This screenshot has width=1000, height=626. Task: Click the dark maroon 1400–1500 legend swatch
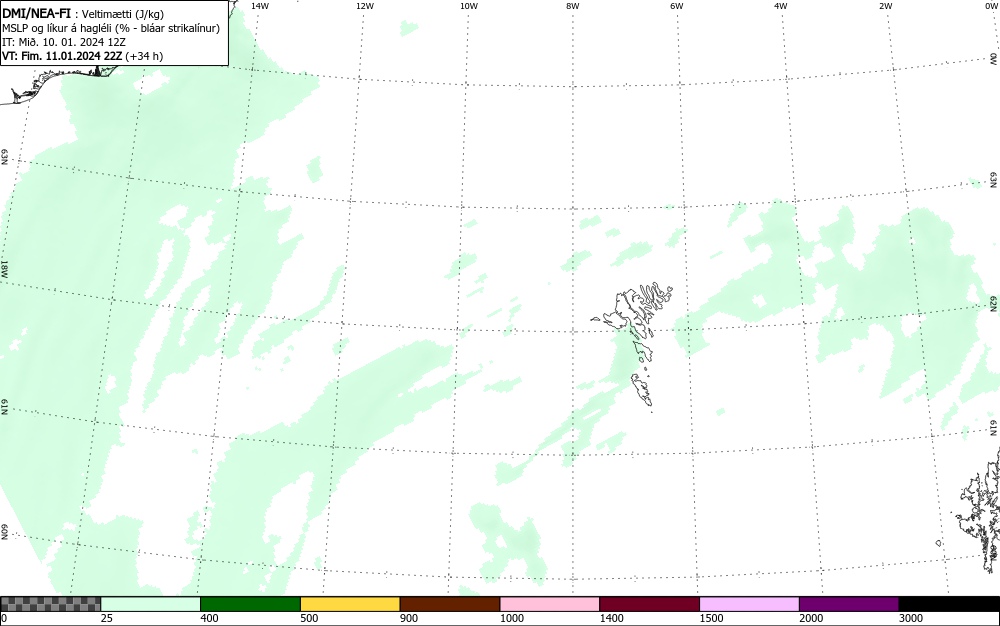[x=649, y=604]
